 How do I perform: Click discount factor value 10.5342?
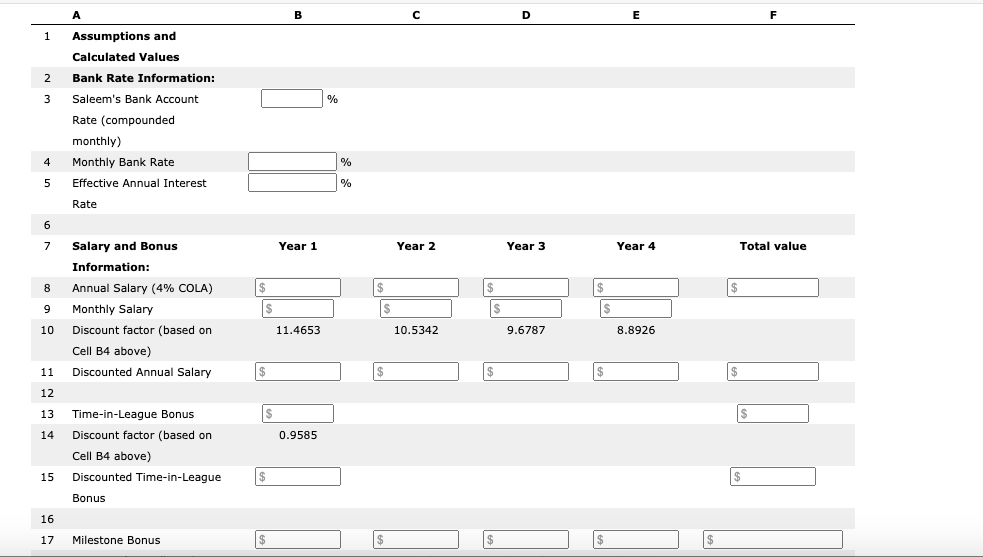pyautogui.click(x=416, y=330)
